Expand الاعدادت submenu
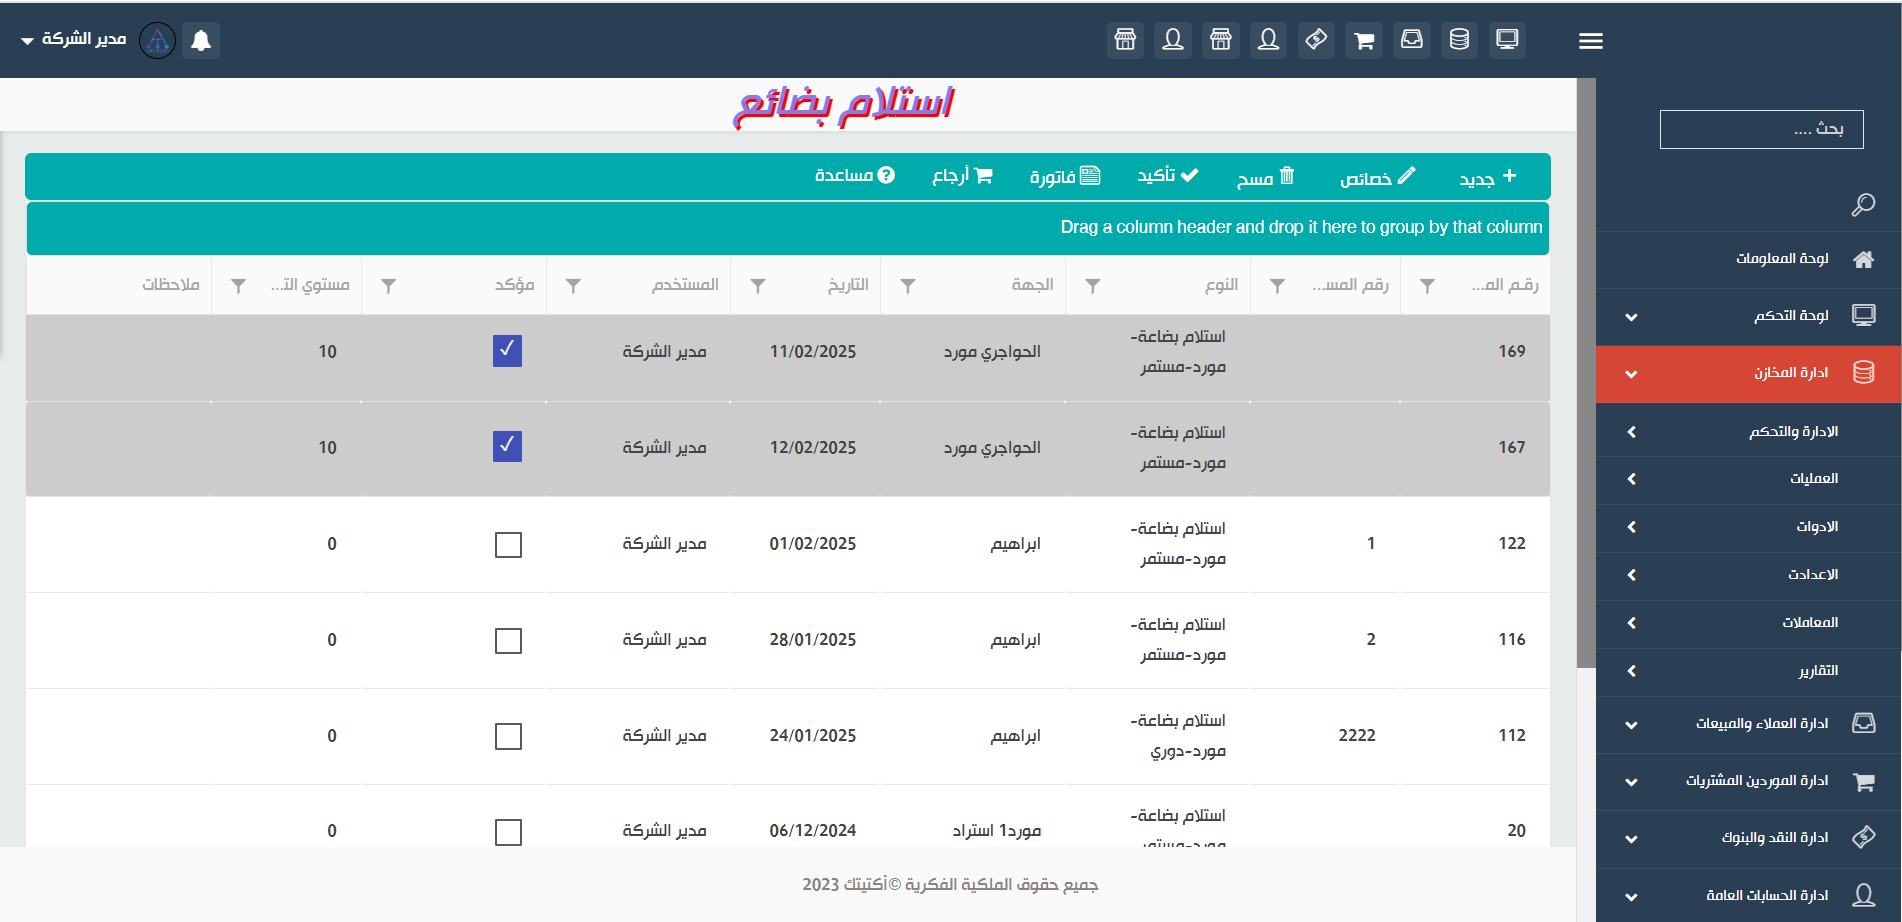 coord(1749,575)
